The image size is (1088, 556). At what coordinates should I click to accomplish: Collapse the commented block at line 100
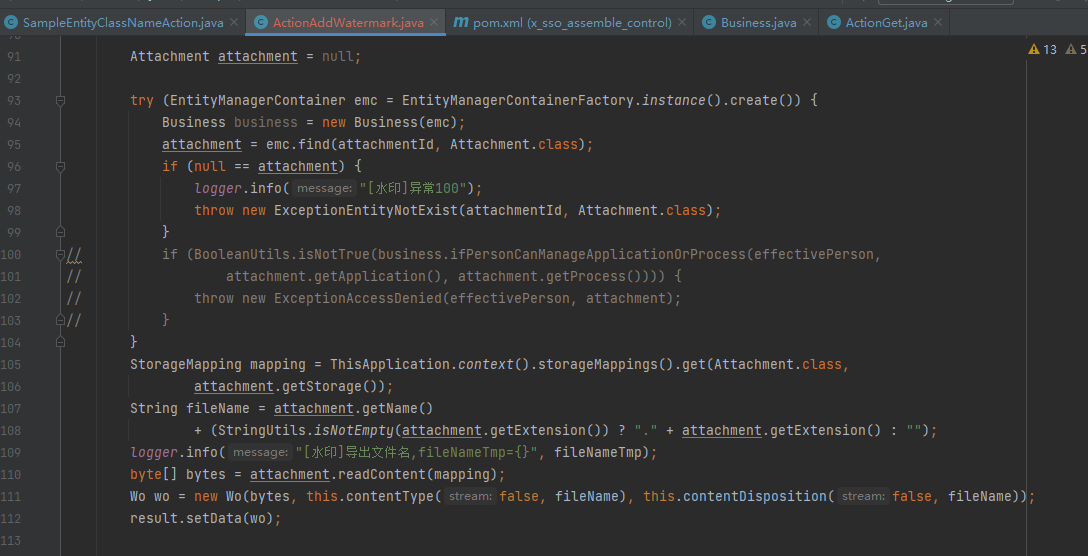pyautogui.click(x=61, y=255)
